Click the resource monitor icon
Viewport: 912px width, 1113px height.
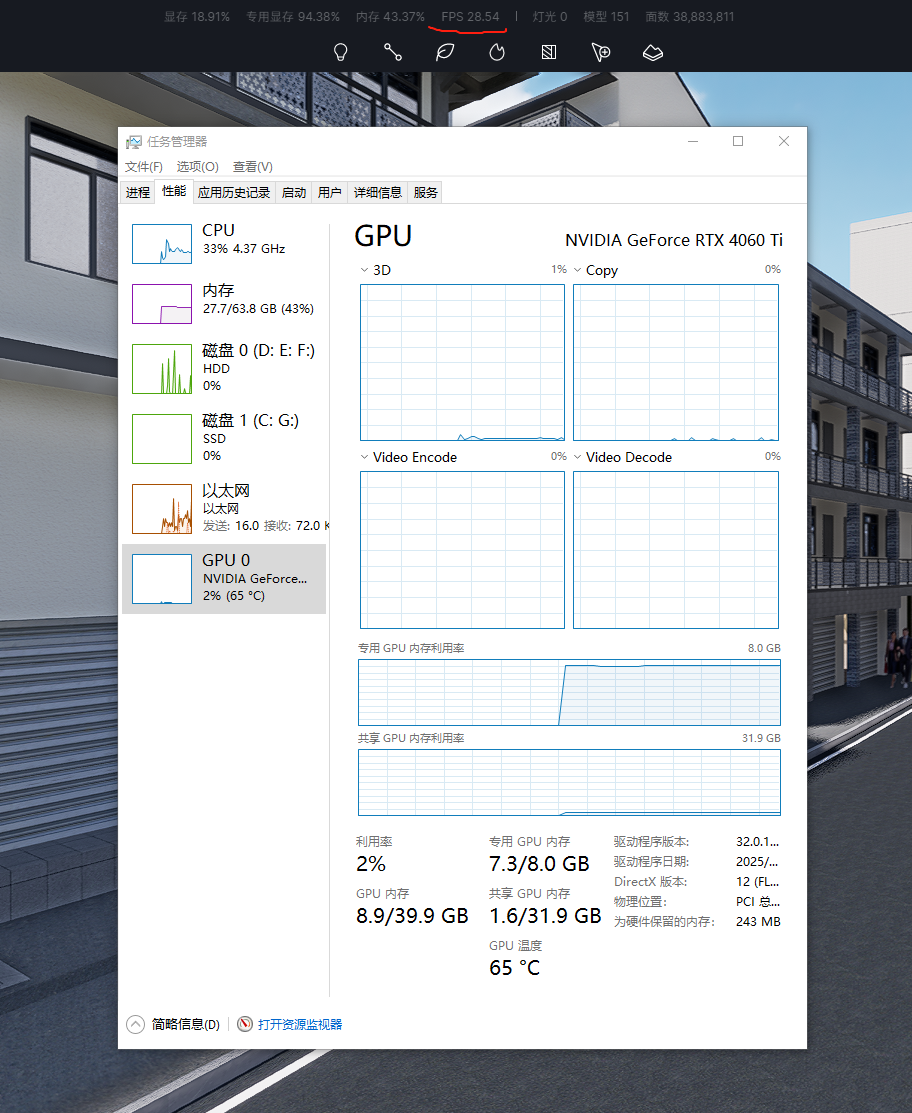[x=245, y=1024]
